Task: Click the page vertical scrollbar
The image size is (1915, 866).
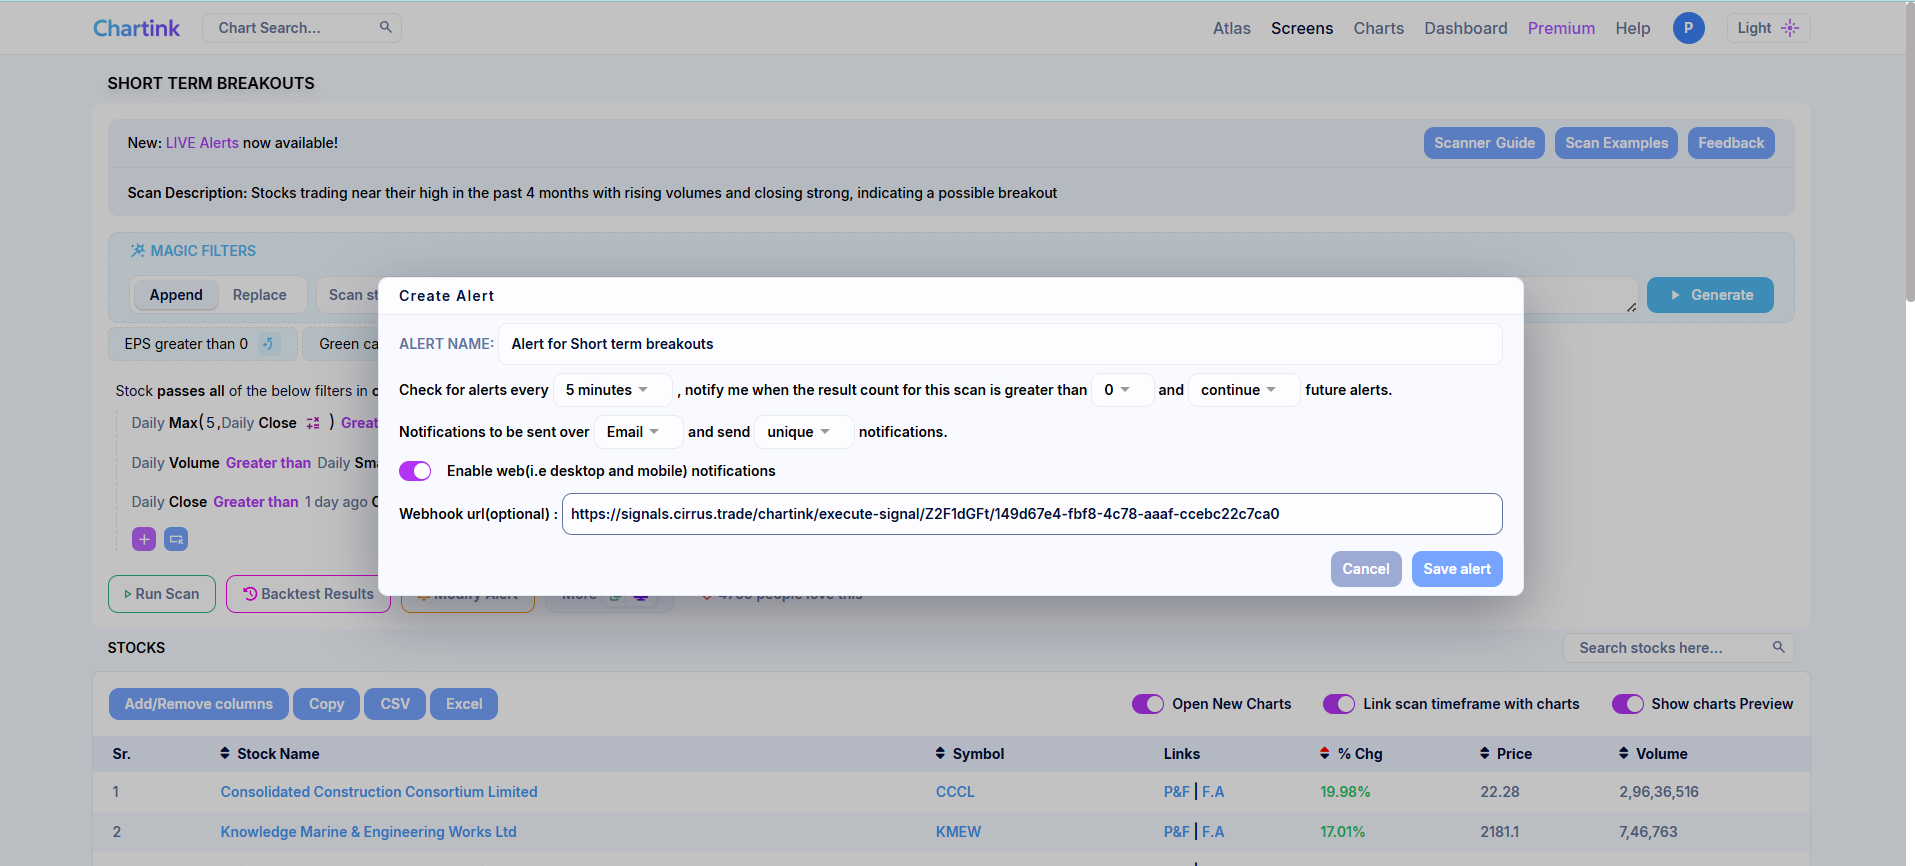Action: [x=1909, y=150]
